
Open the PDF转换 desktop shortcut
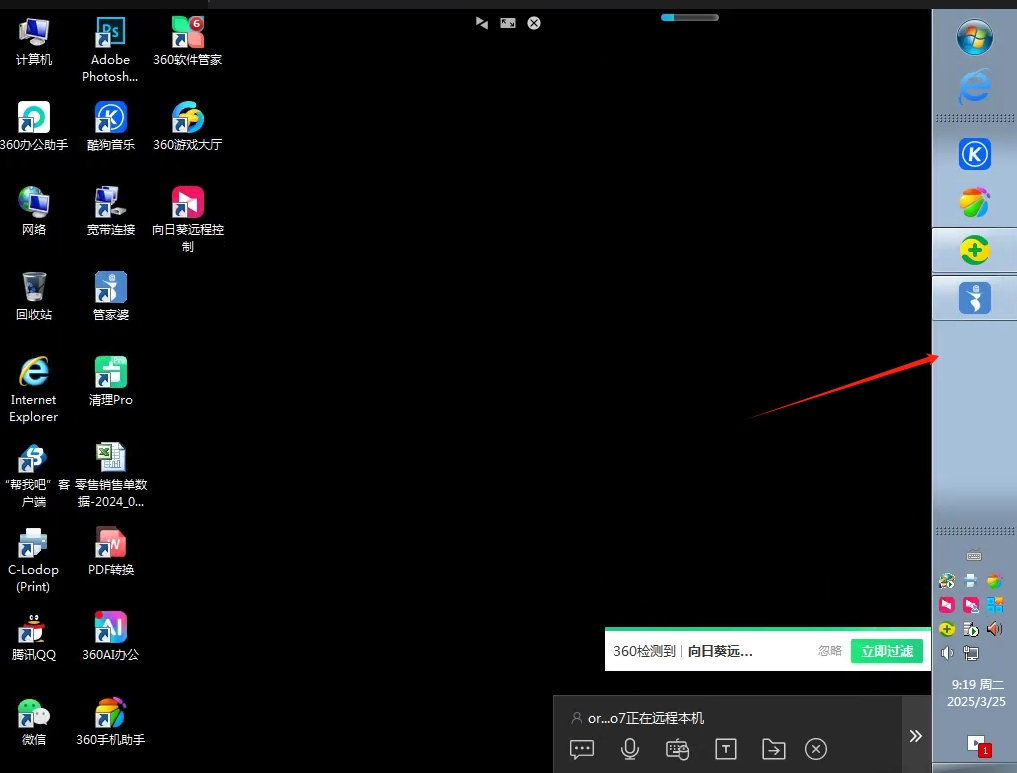point(110,551)
